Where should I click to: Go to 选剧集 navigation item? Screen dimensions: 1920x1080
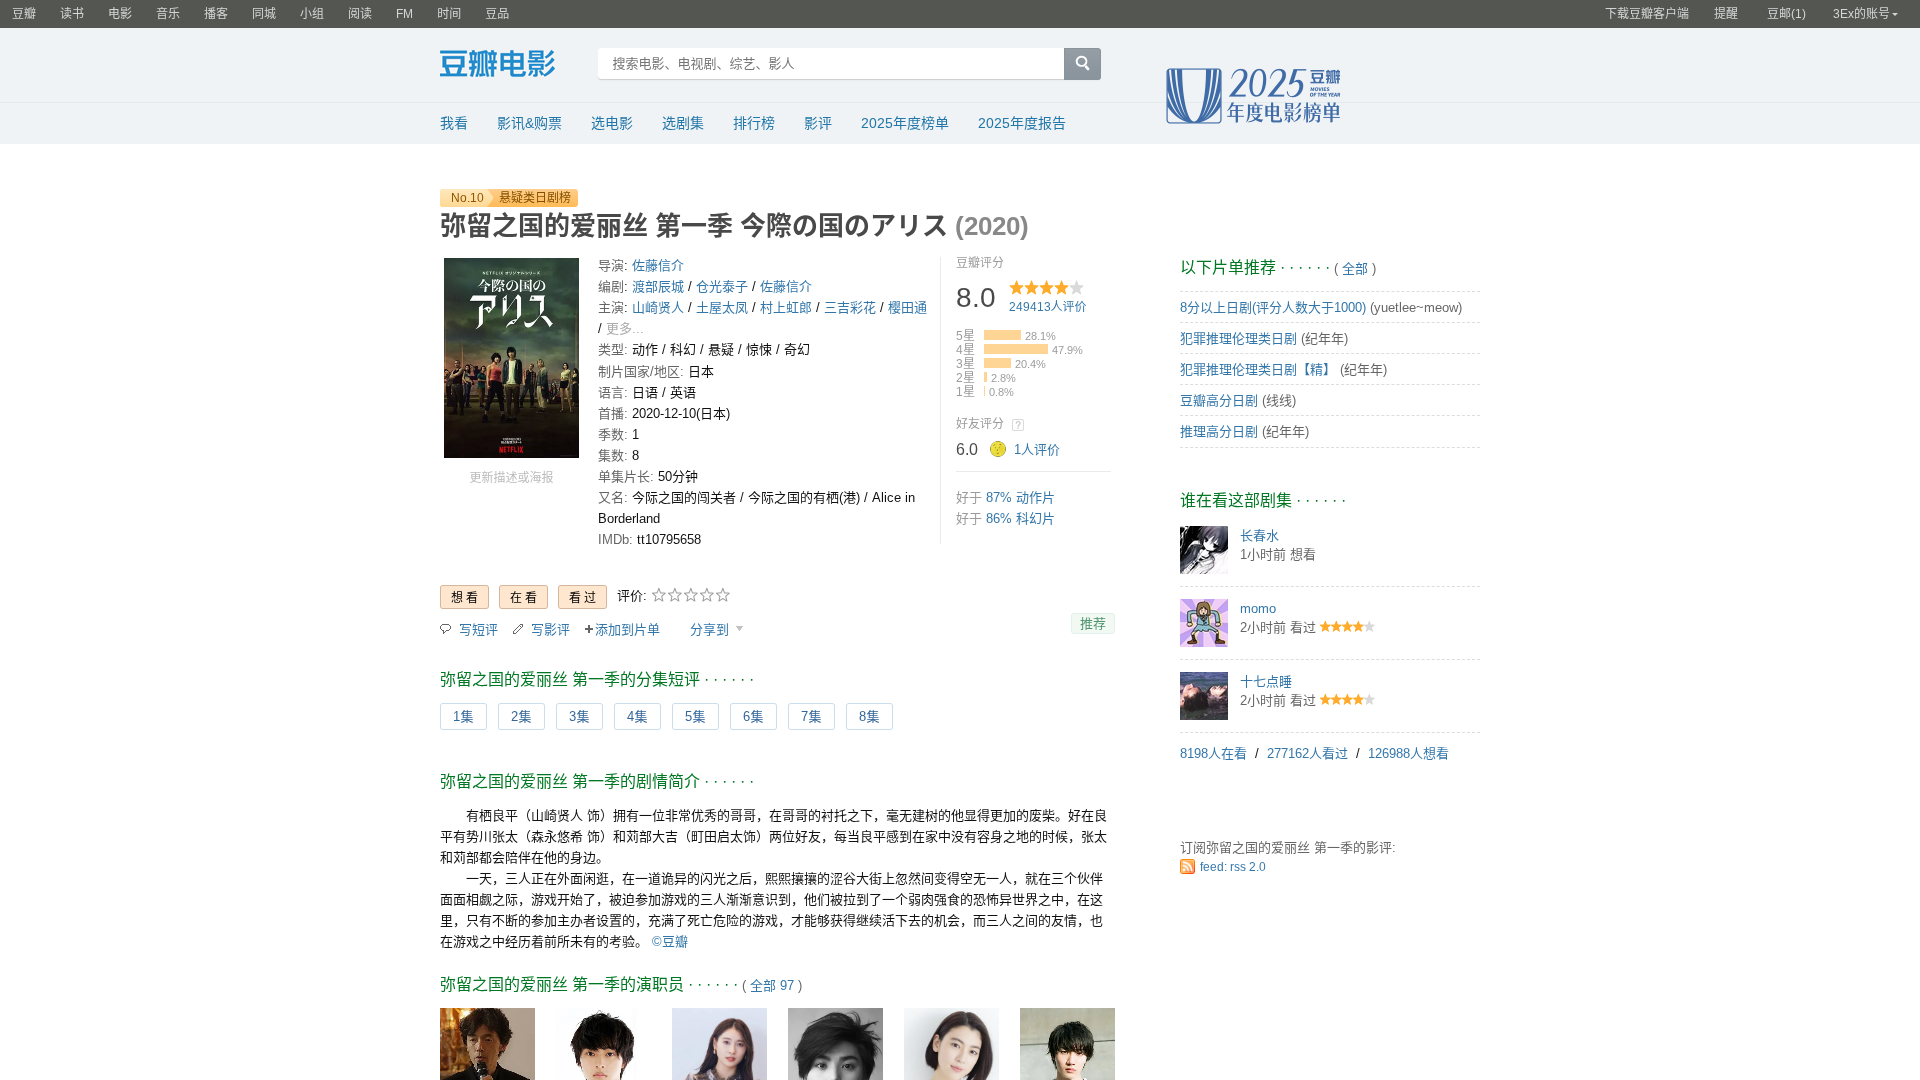[x=683, y=123]
